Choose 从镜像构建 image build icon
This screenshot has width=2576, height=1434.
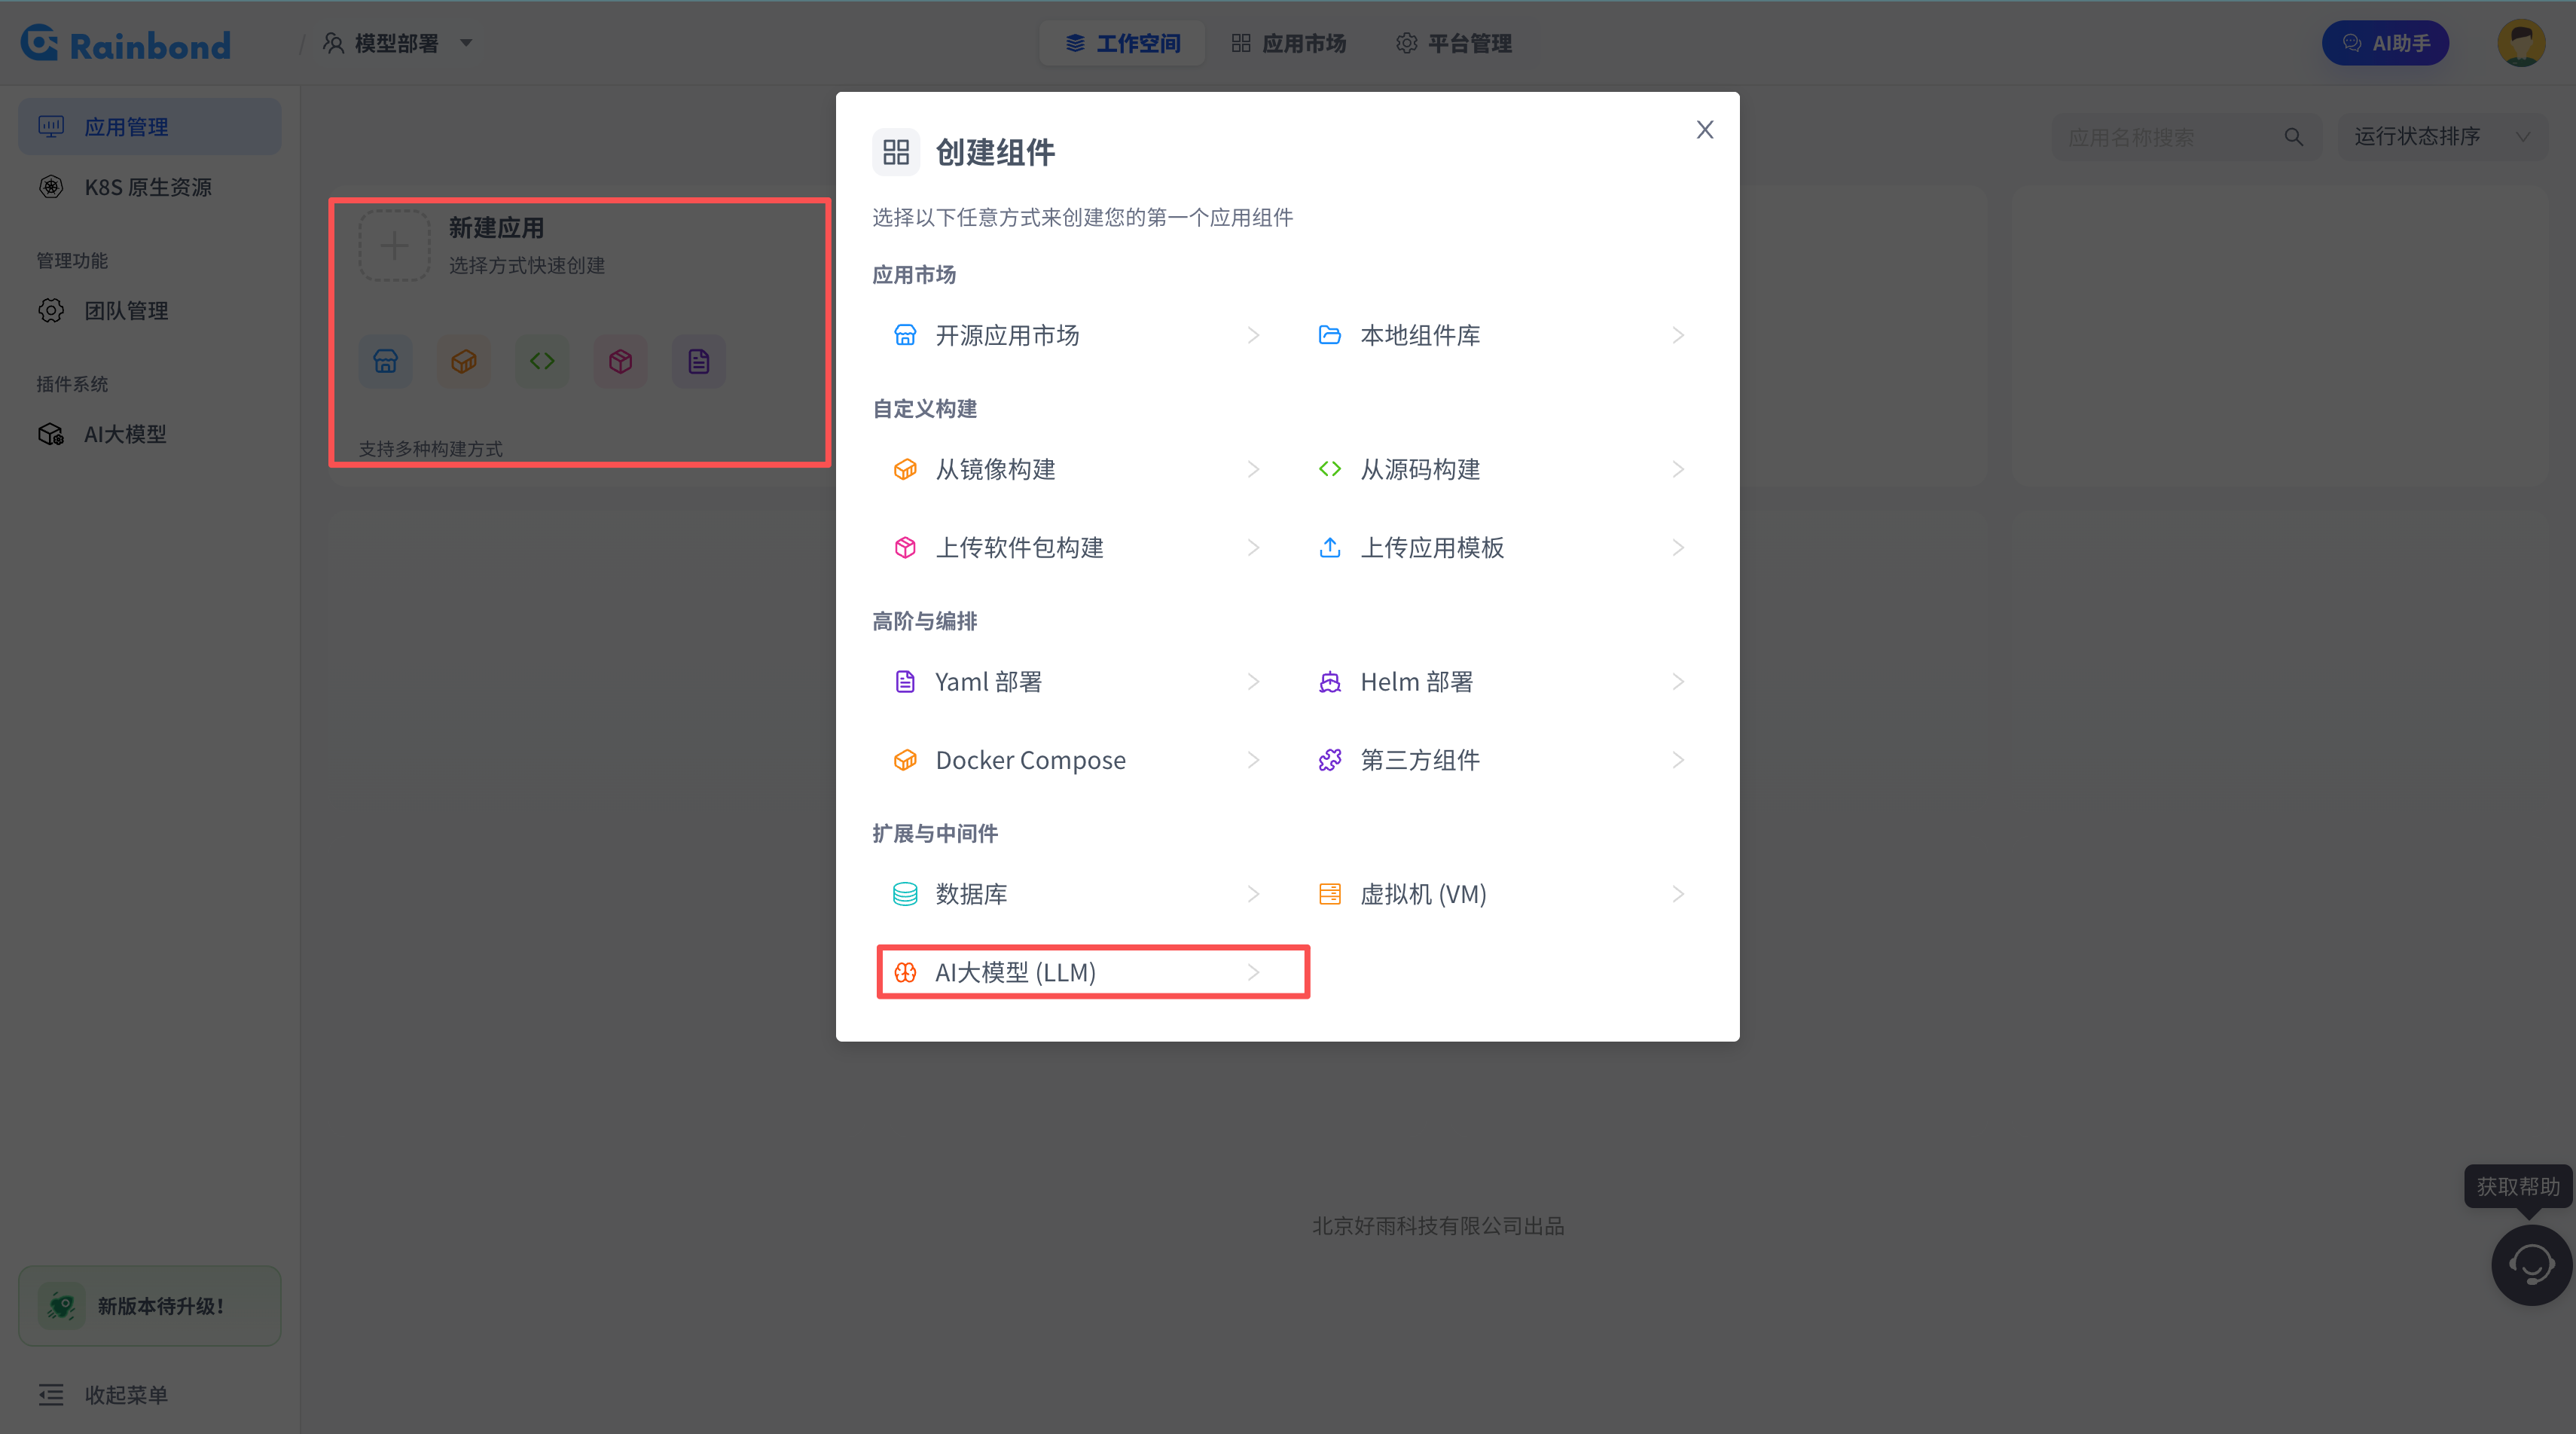coord(905,469)
